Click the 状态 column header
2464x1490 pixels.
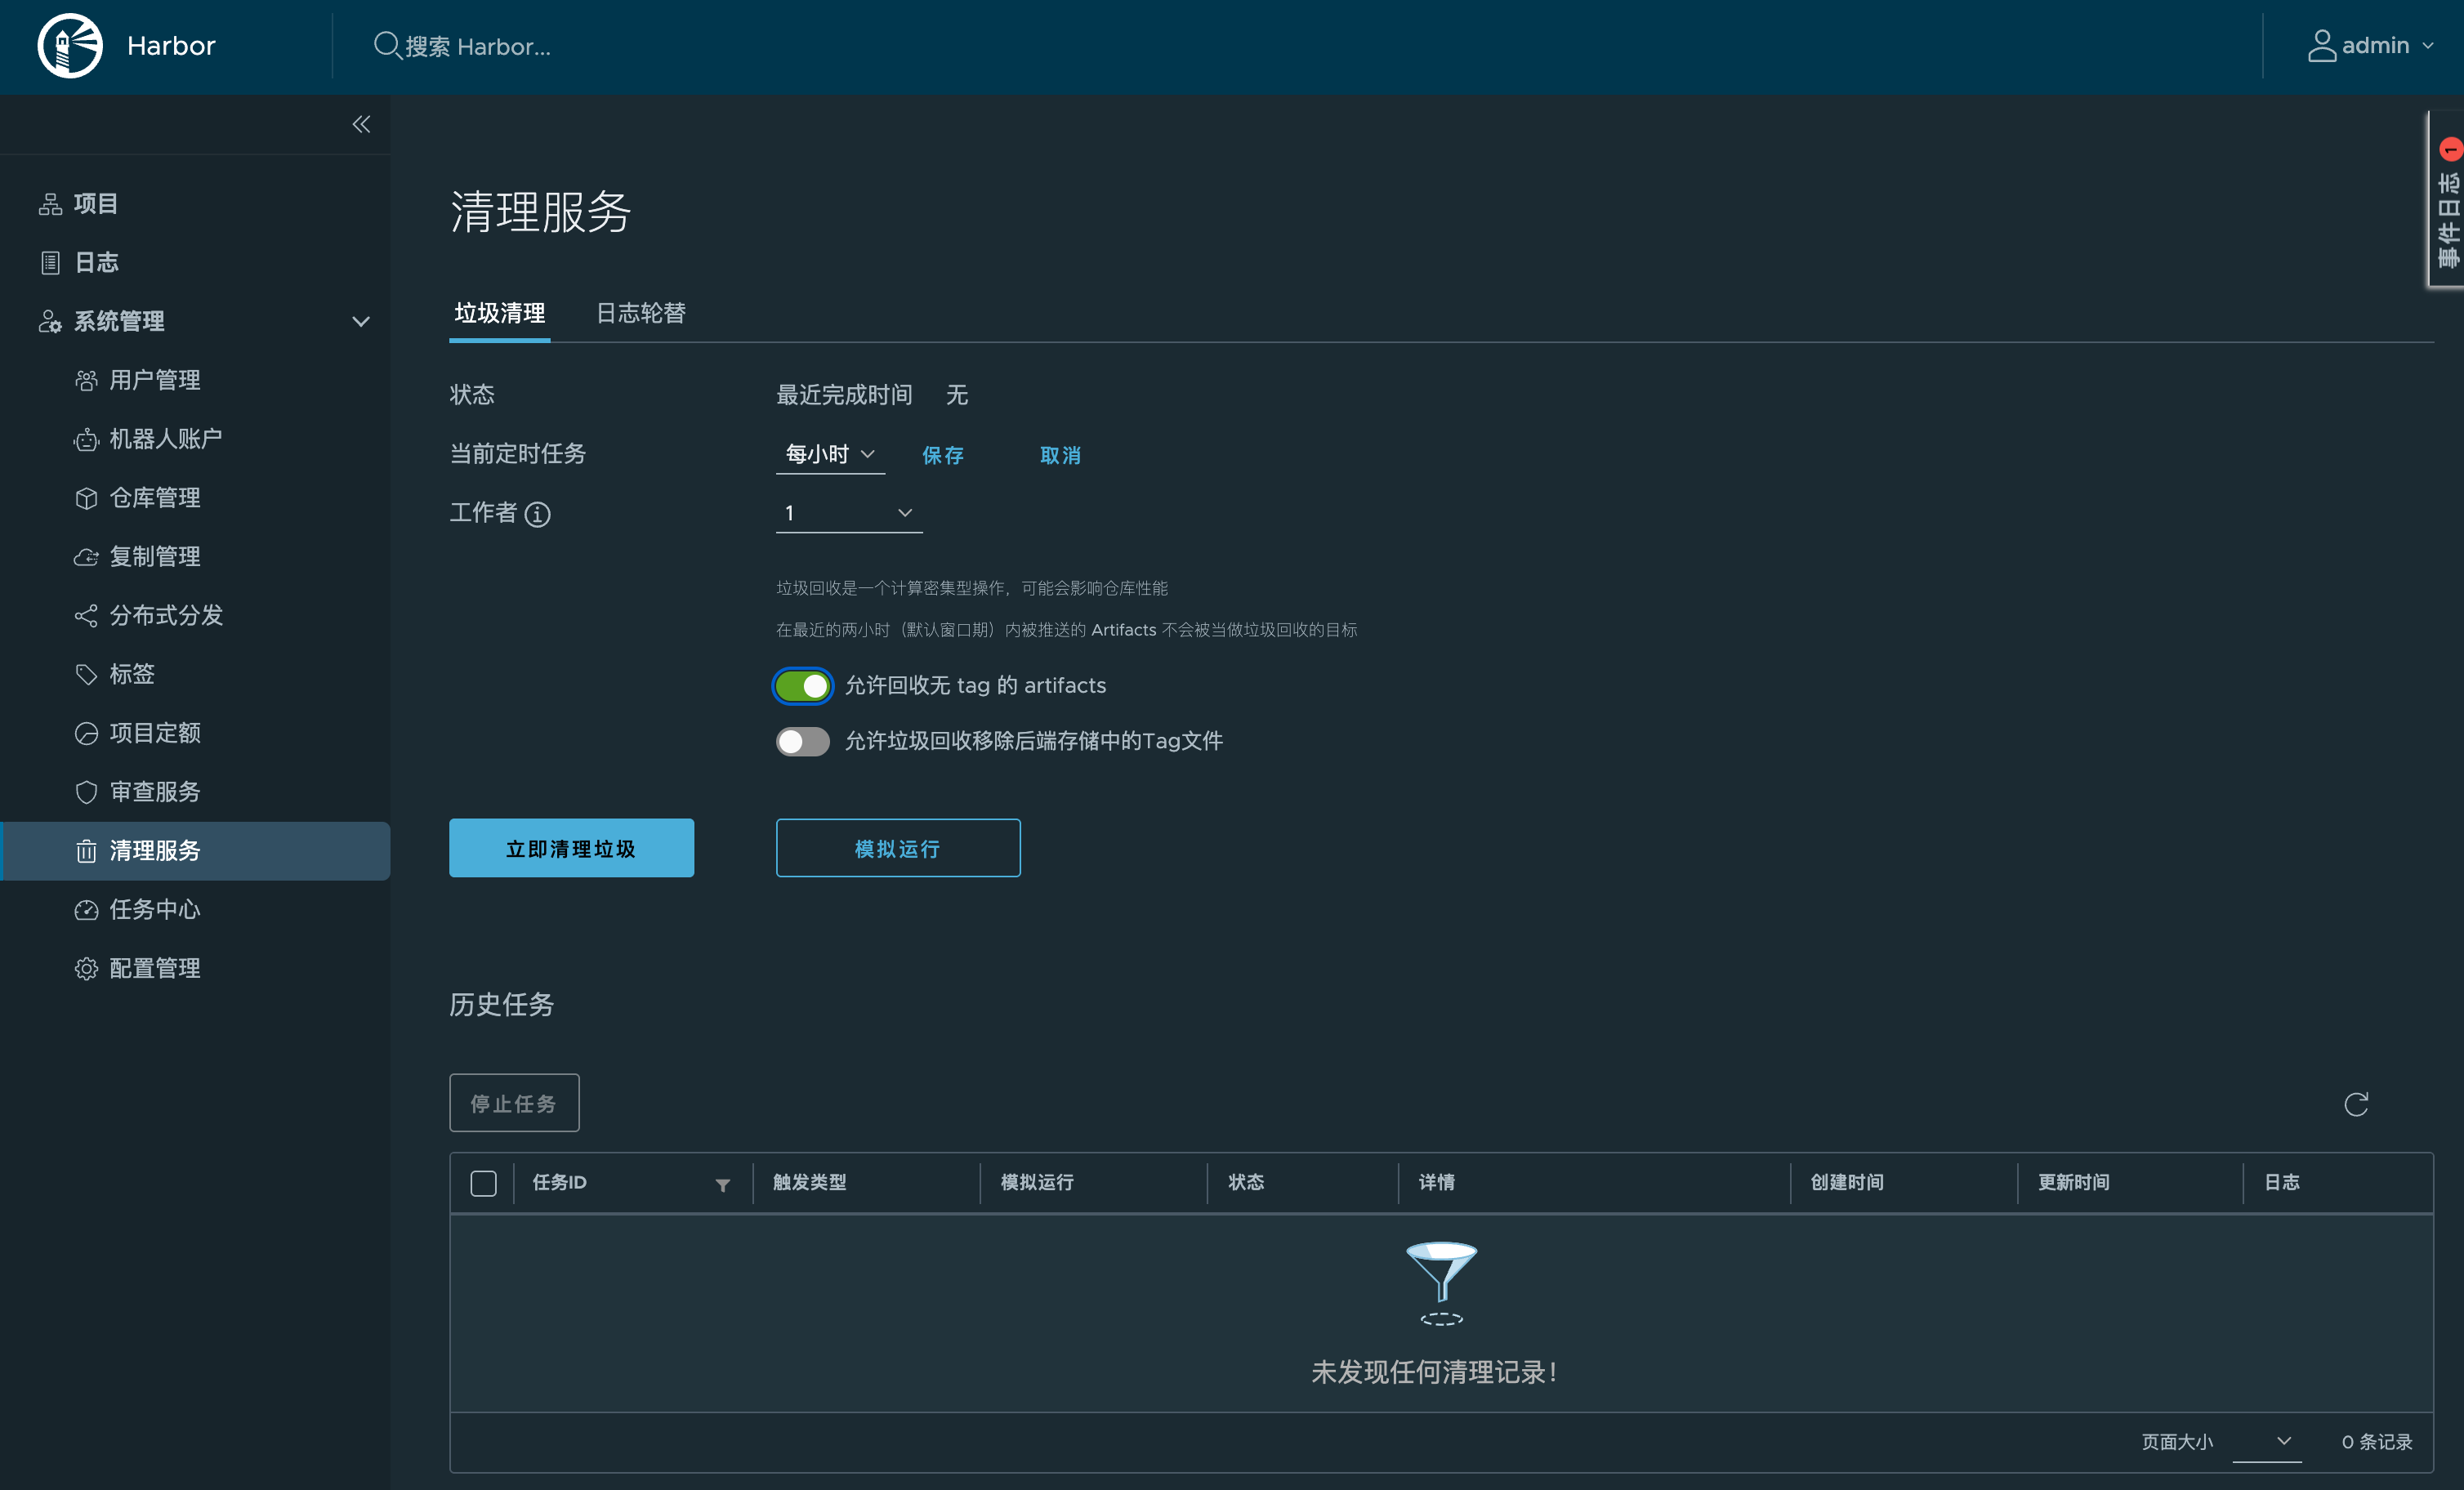[x=1246, y=1183]
